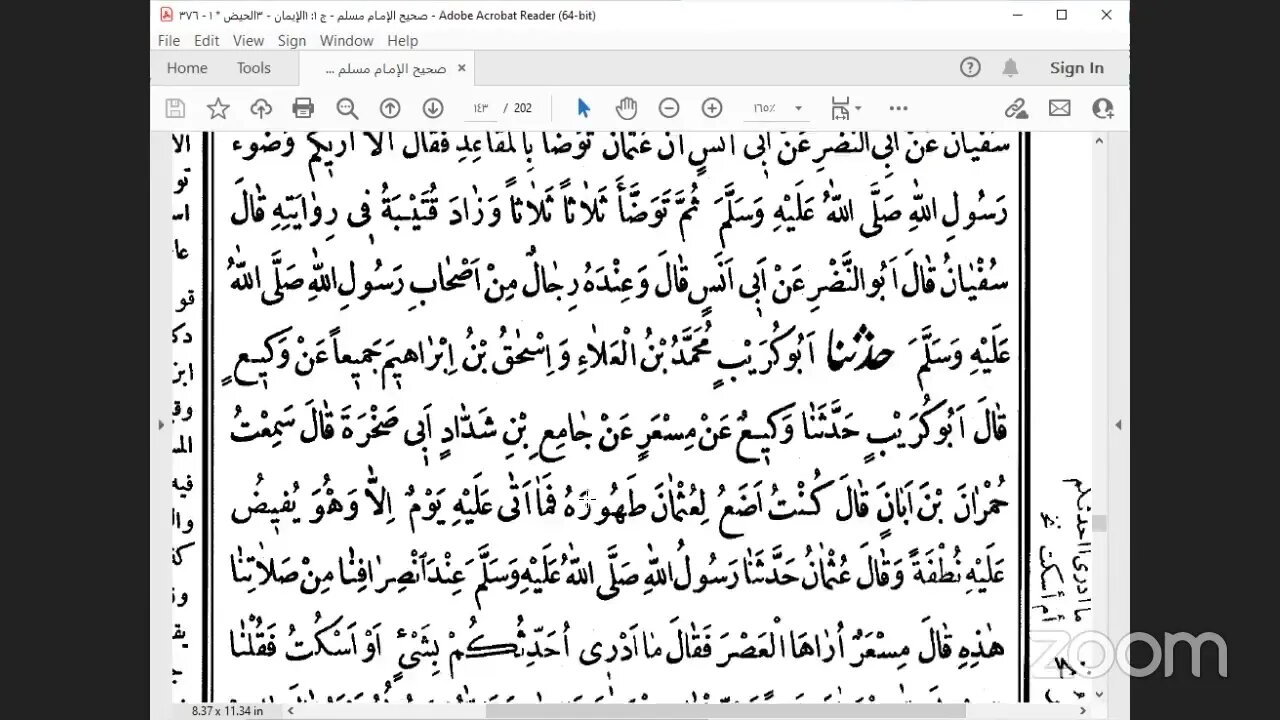Image resolution: width=1280 pixels, height=720 pixels.
Task: Go to next page arrow
Action: click(x=433, y=108)
